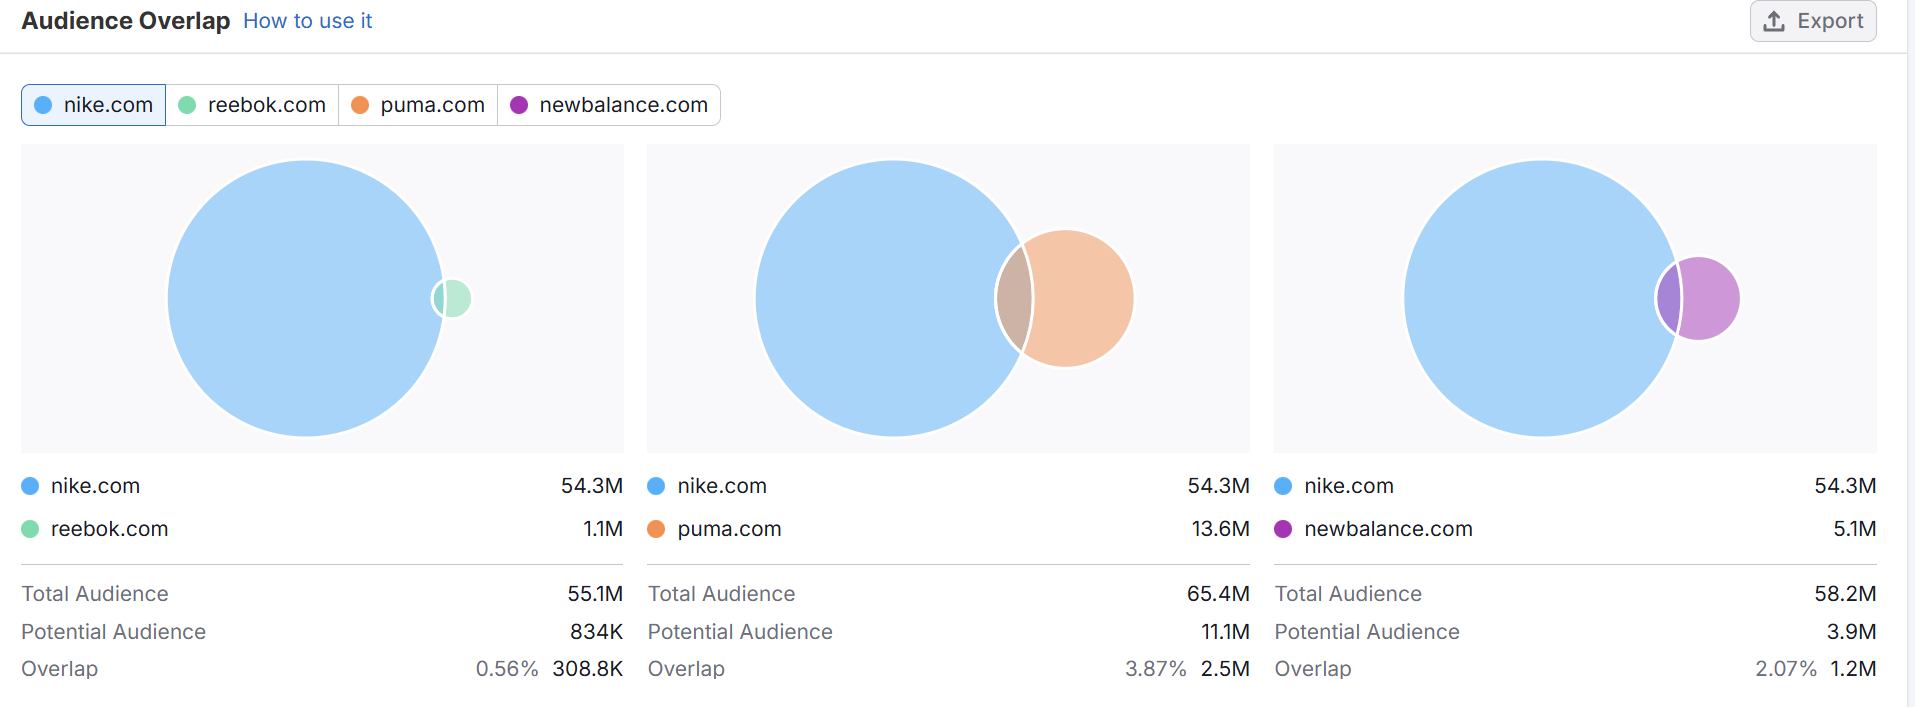This screenshot has height=707, width=1915.
Task: Click the nike–puma overlap region
Action: click(1014, 298)
